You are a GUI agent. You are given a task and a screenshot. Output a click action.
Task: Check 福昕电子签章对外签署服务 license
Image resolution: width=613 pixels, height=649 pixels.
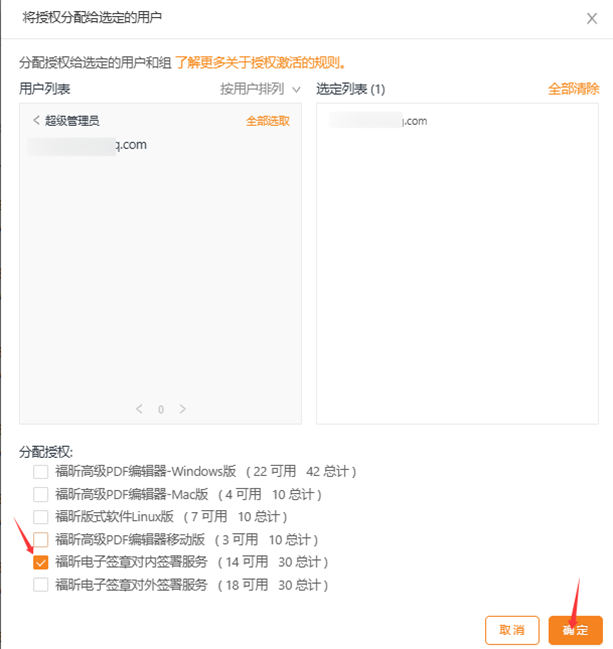pos(41,585)
